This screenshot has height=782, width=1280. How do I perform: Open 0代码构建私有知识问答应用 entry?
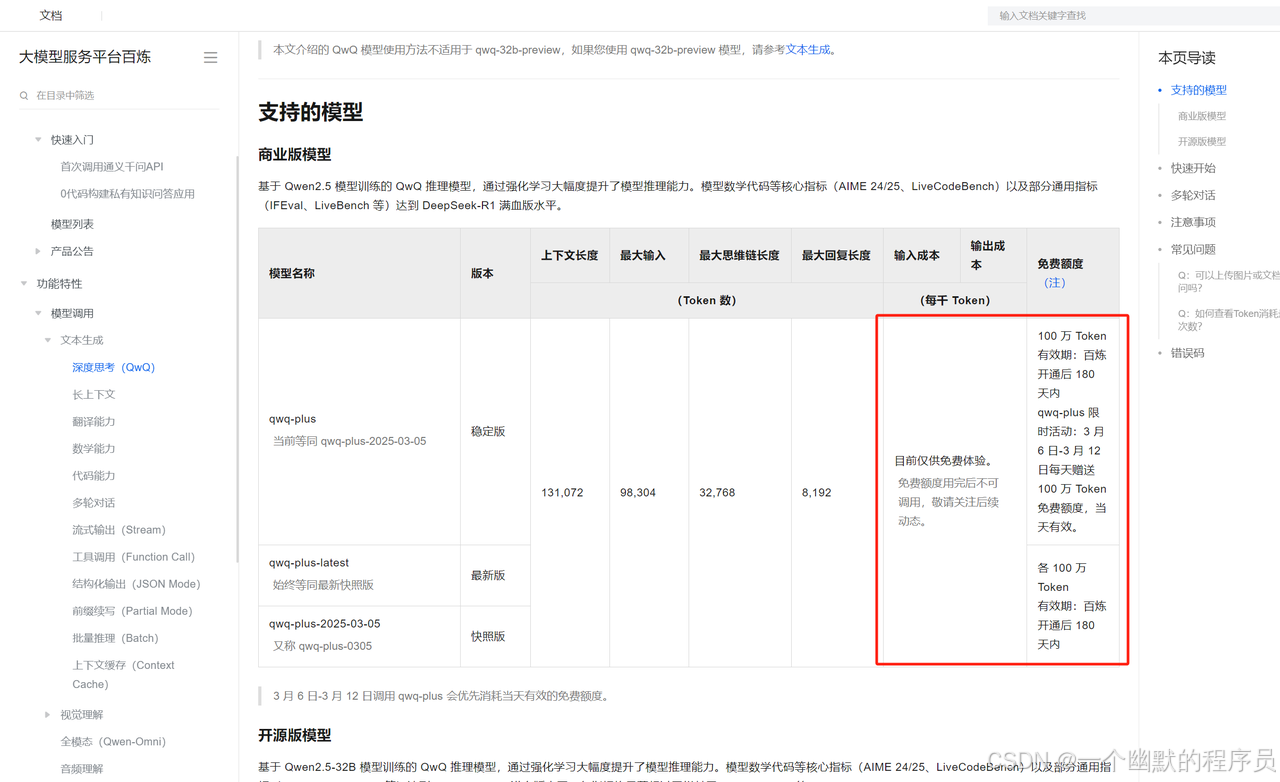point(128,194)
